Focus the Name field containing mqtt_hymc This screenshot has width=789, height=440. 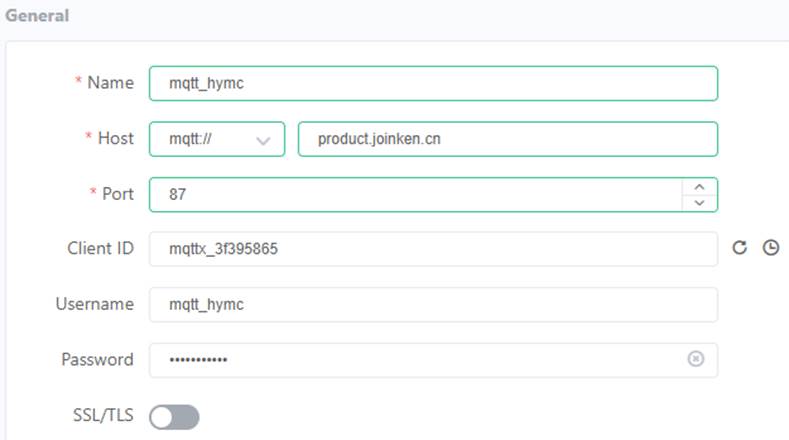click(433, 84)
